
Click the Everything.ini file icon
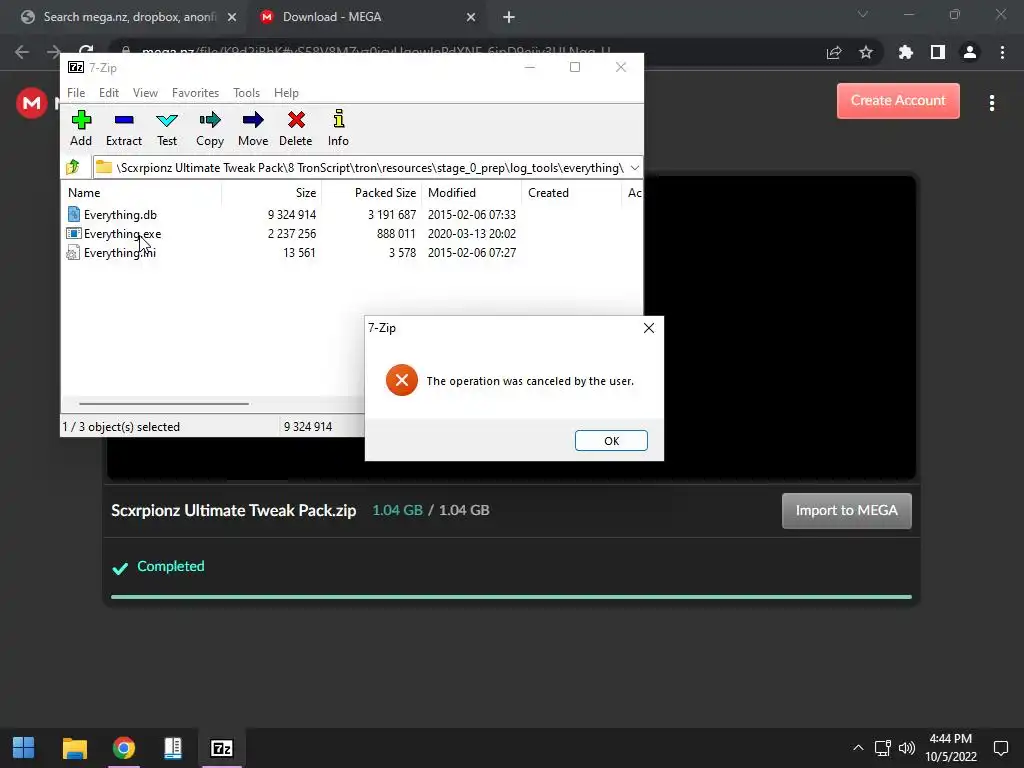coord(73,253)
